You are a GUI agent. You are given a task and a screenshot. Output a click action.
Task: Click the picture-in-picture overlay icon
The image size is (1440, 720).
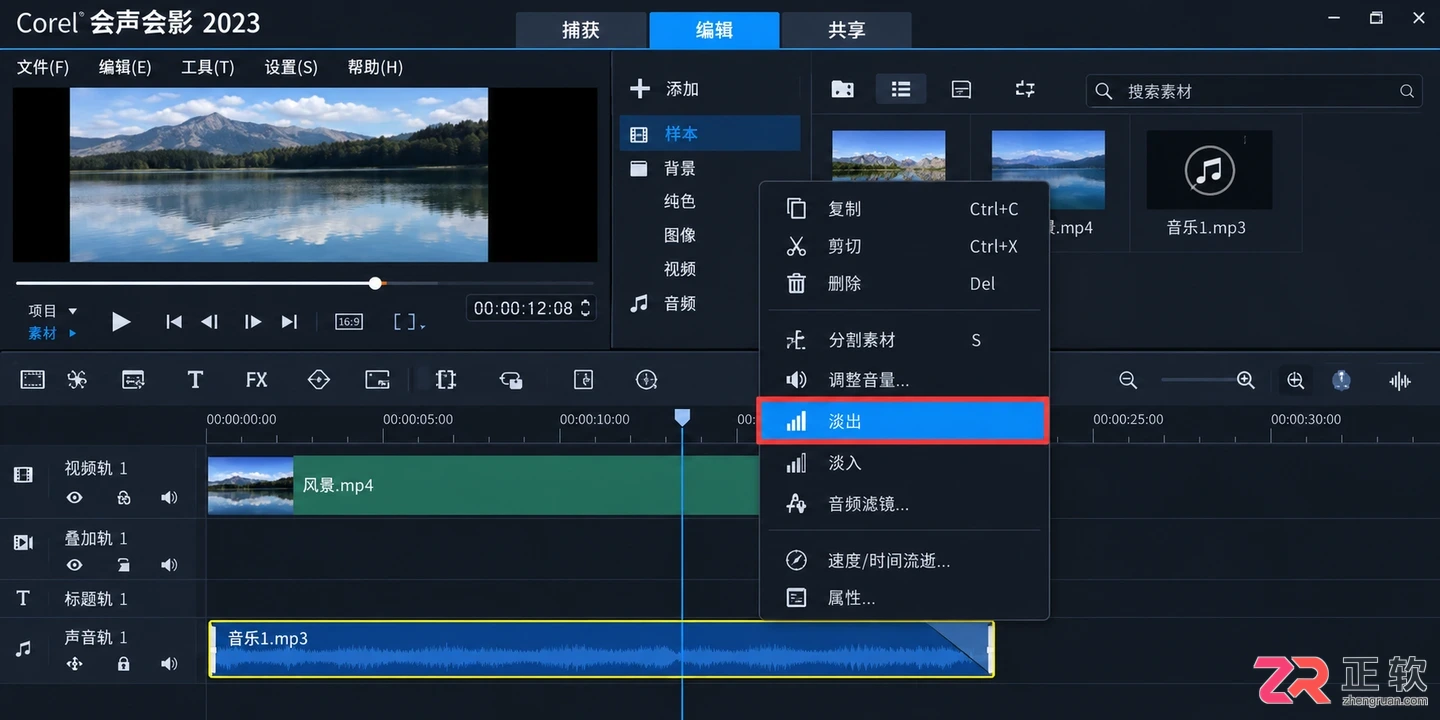(x=377, y=379)
